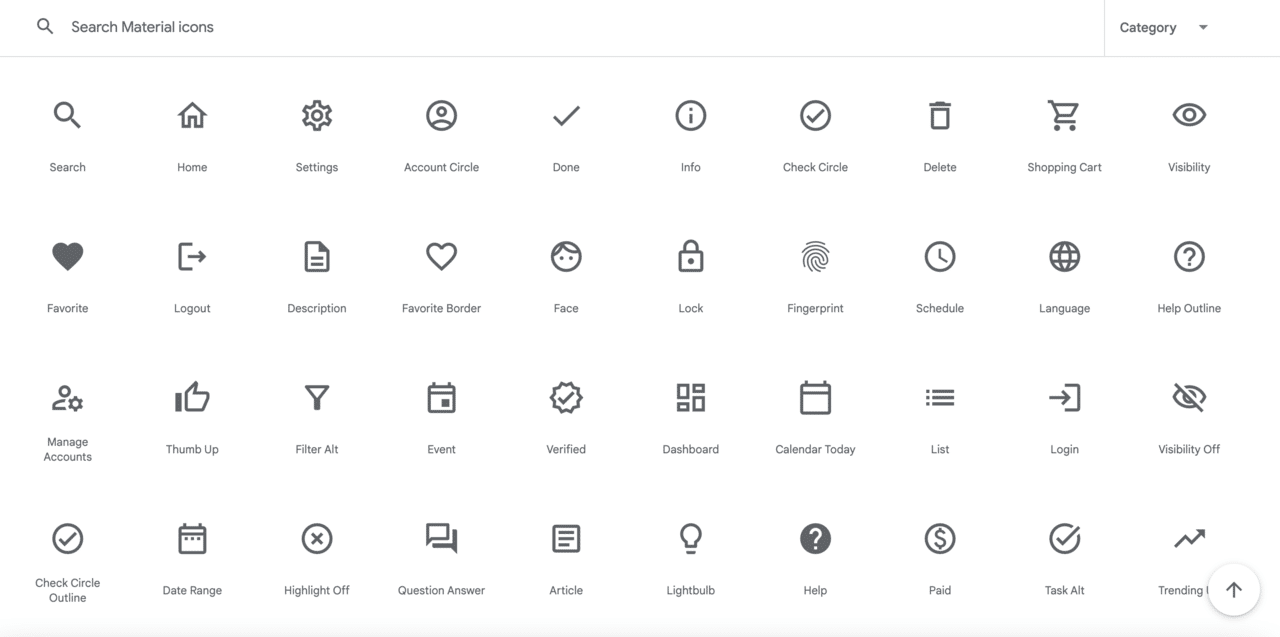This screenshot has width=1280, height=637.
Task: Select the Fingerprint icon
Action: [x=815, y=256]
